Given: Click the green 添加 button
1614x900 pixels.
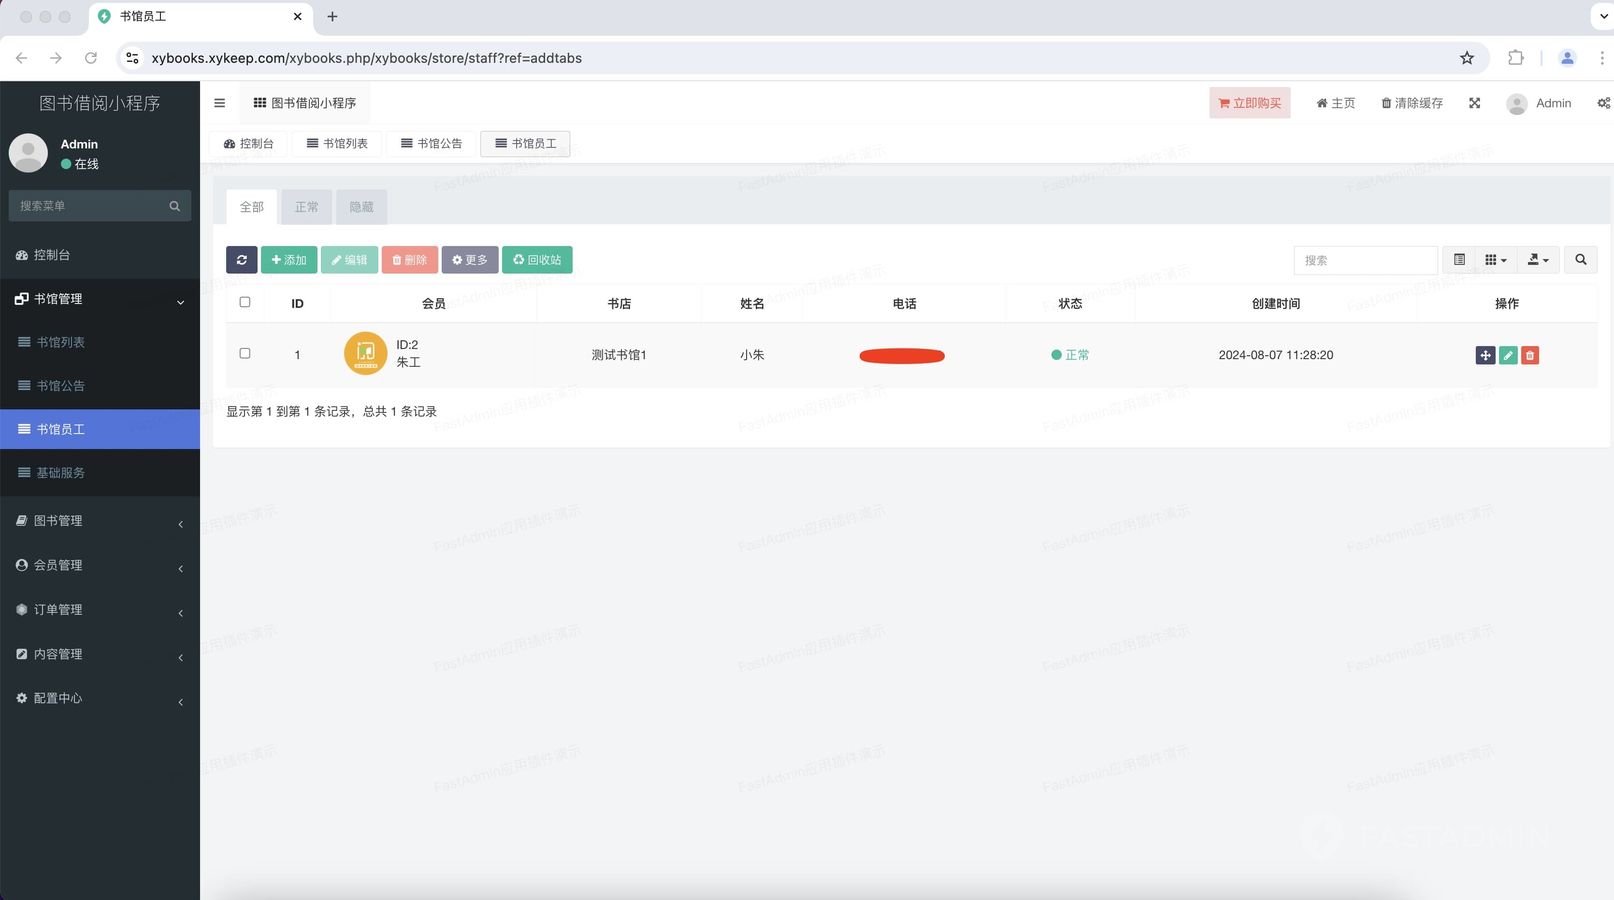Looking at the screenshot, I should coord(289,260).
